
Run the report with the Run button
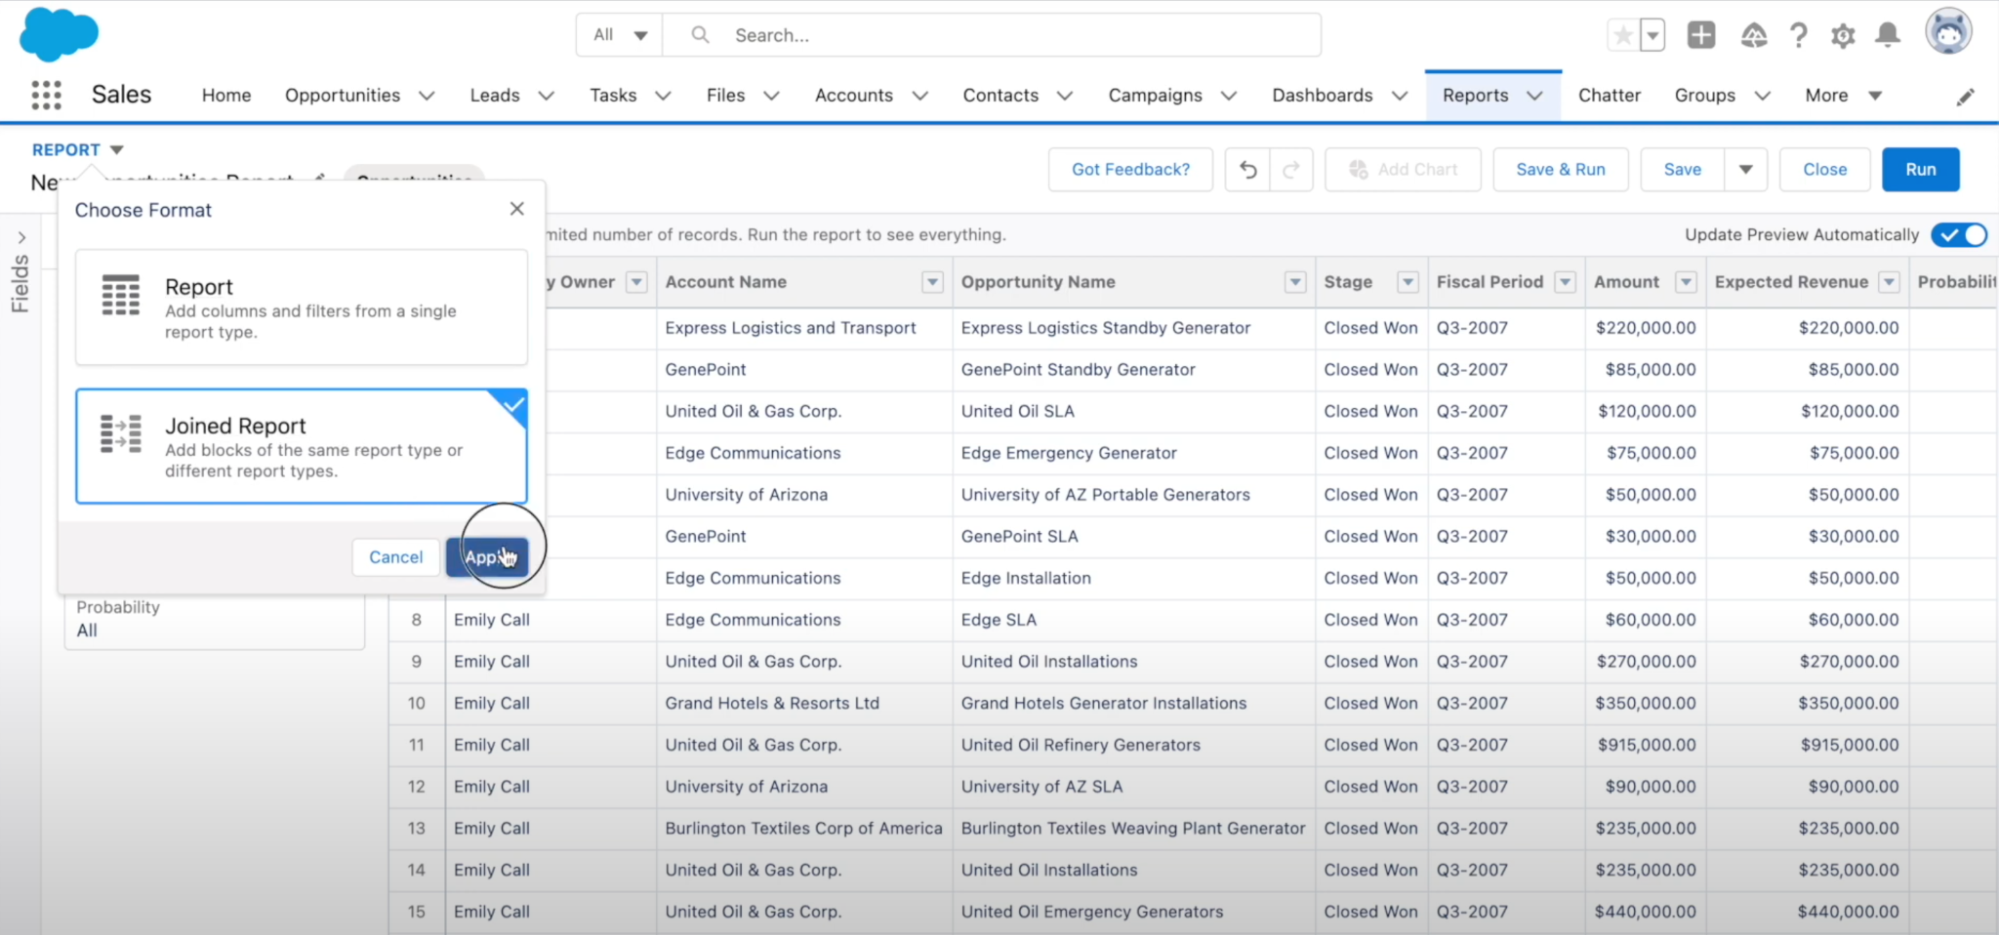[x=1920, y=169]
